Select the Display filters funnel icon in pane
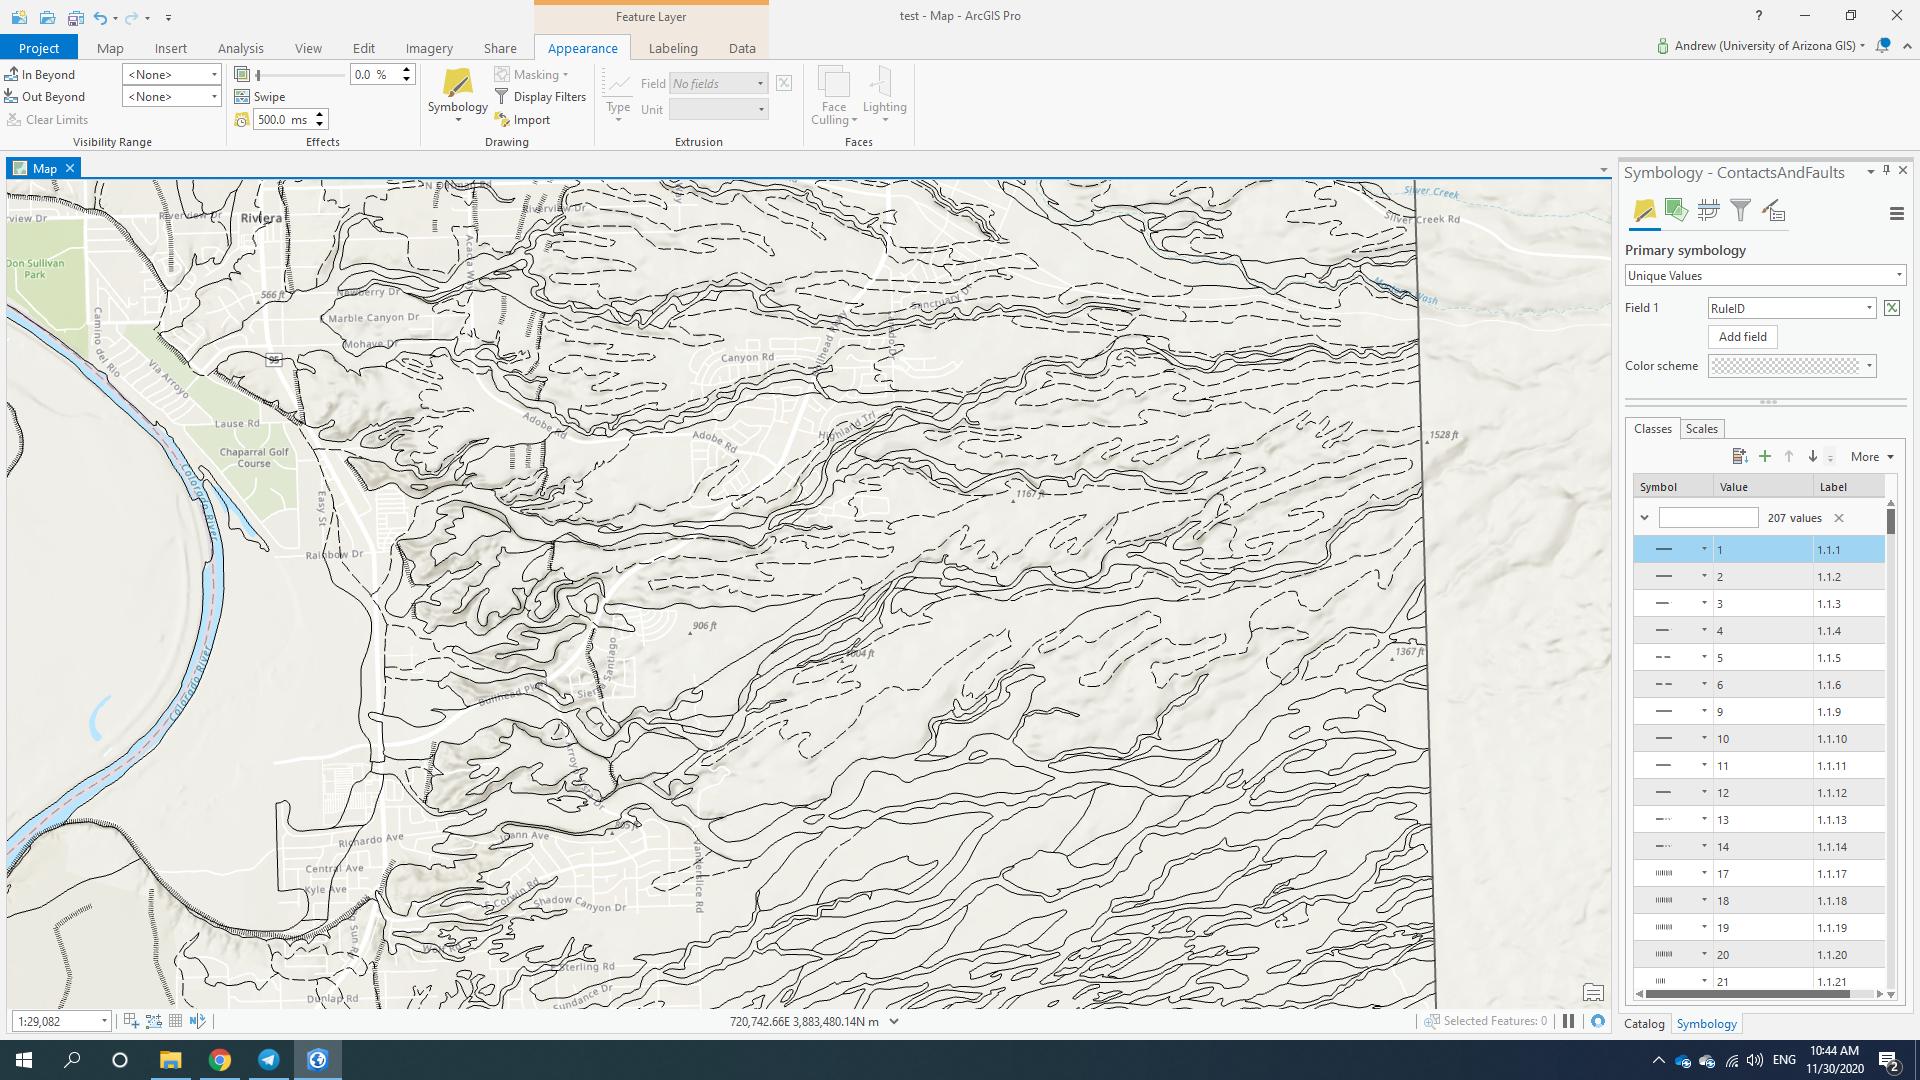This screenshot has width=1920, height=1080. click(x=1740, y=211)
